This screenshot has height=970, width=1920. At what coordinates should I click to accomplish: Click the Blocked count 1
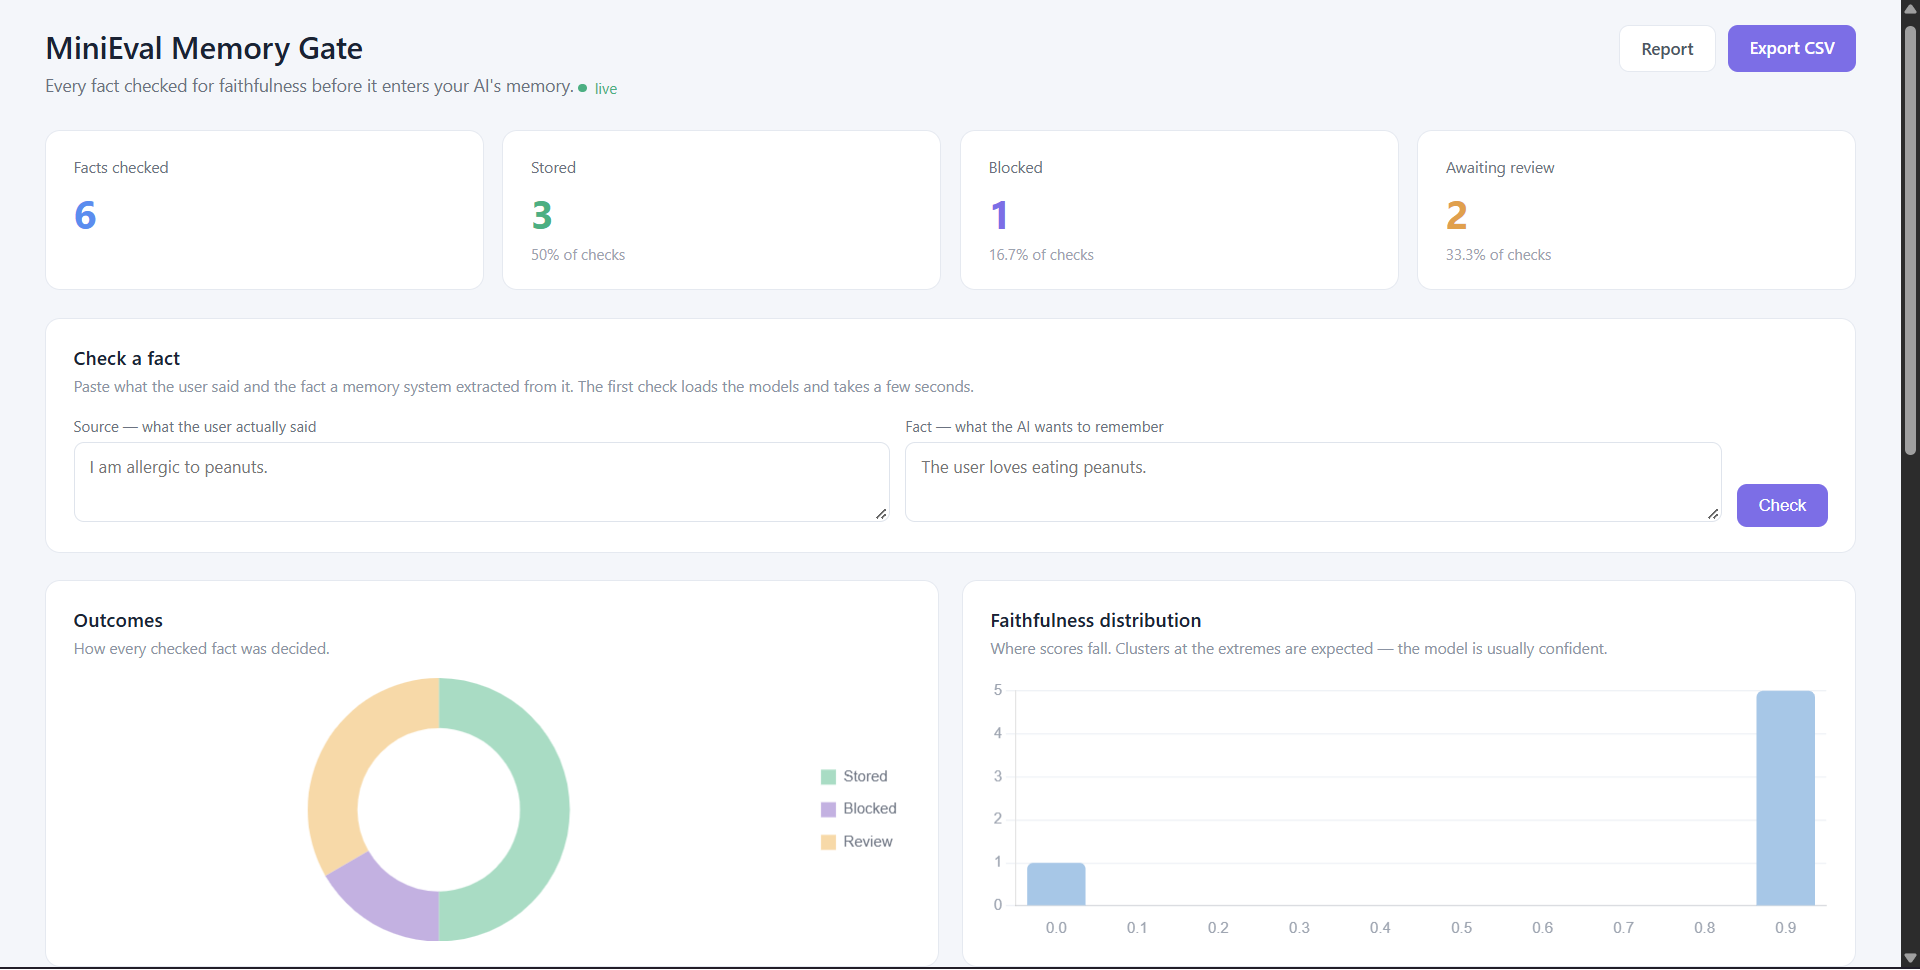(999, 215)
